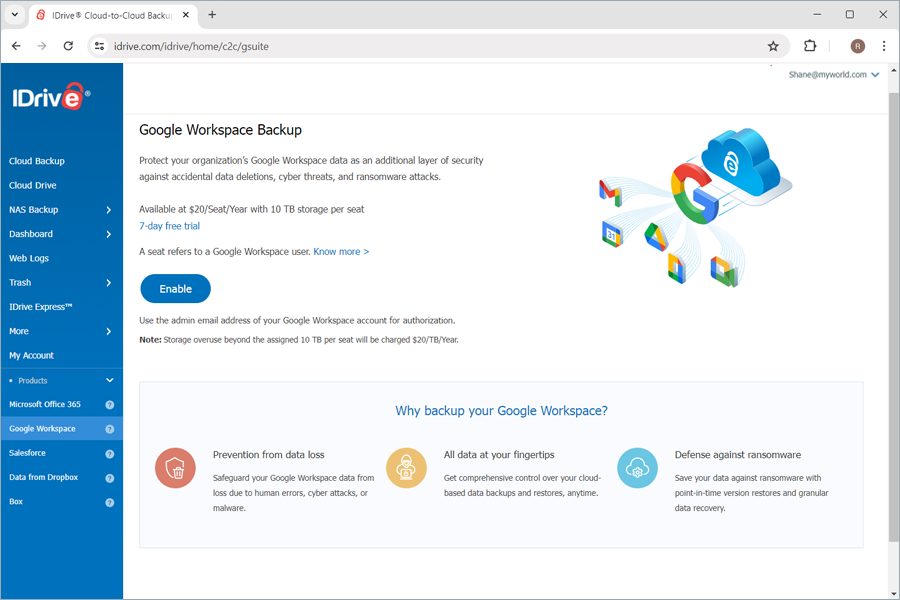Click the Google Drive icon in the illustration
The width and height of the screenshot is (900, 600).
655,237
